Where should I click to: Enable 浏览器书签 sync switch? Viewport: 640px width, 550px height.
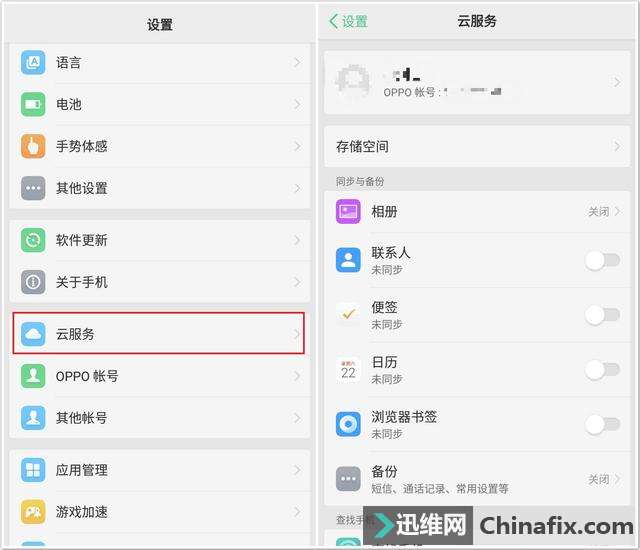pyautogui.click(x=602, y=424)
